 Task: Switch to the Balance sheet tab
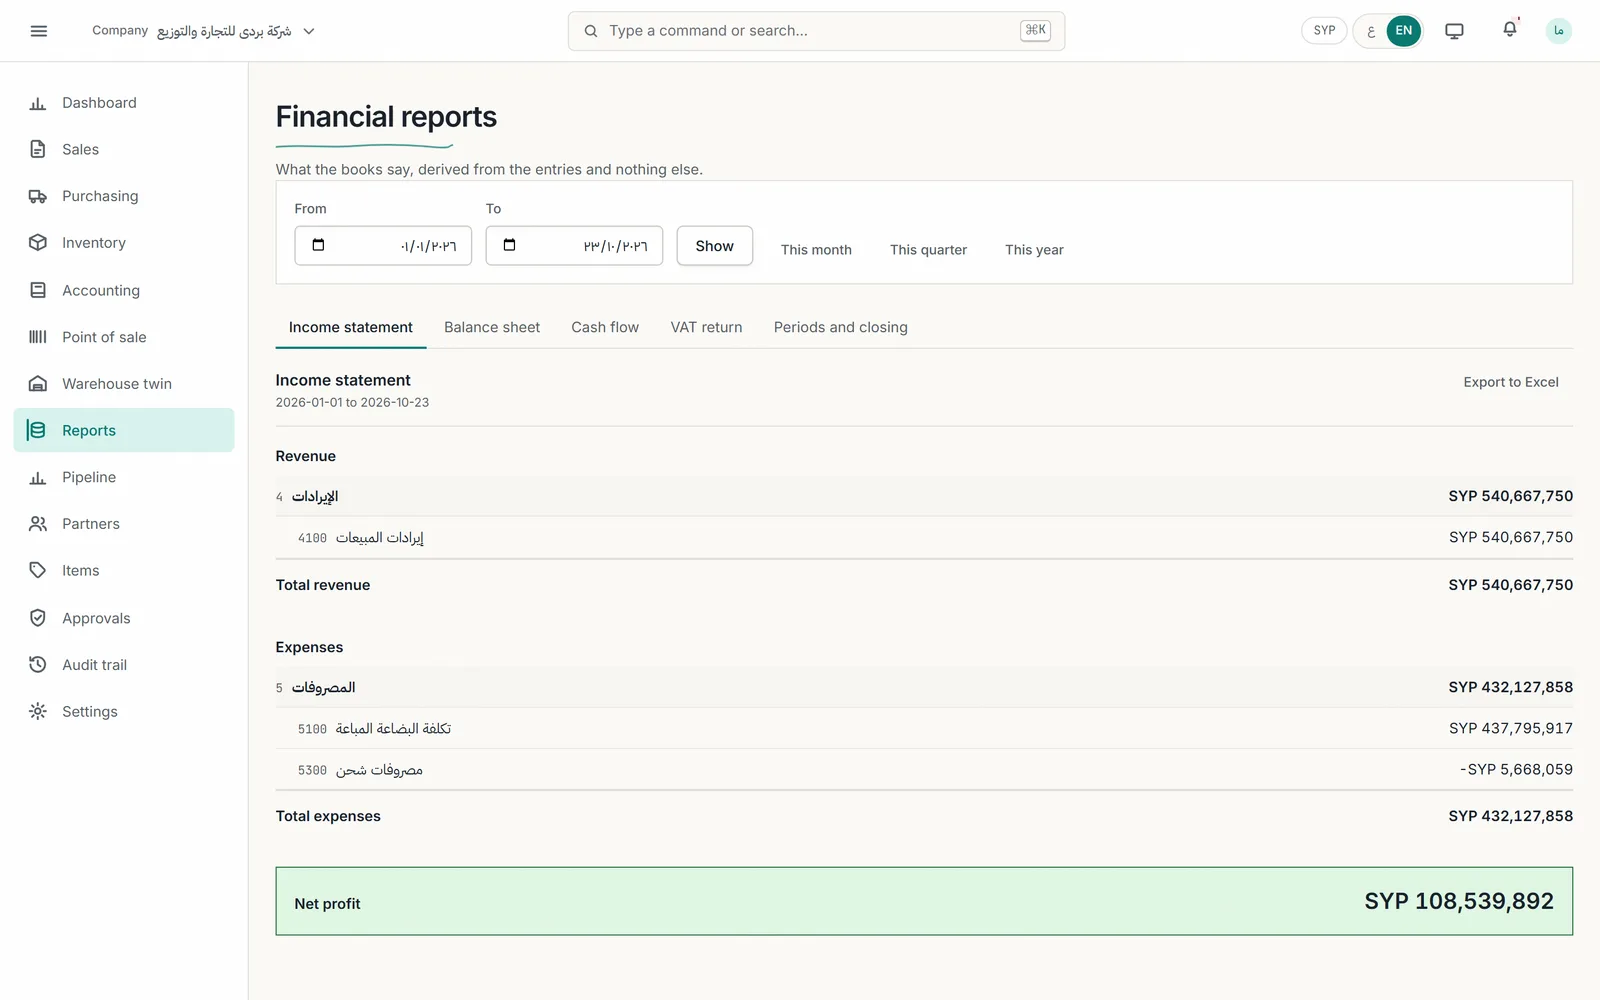[x=492, y=327]
